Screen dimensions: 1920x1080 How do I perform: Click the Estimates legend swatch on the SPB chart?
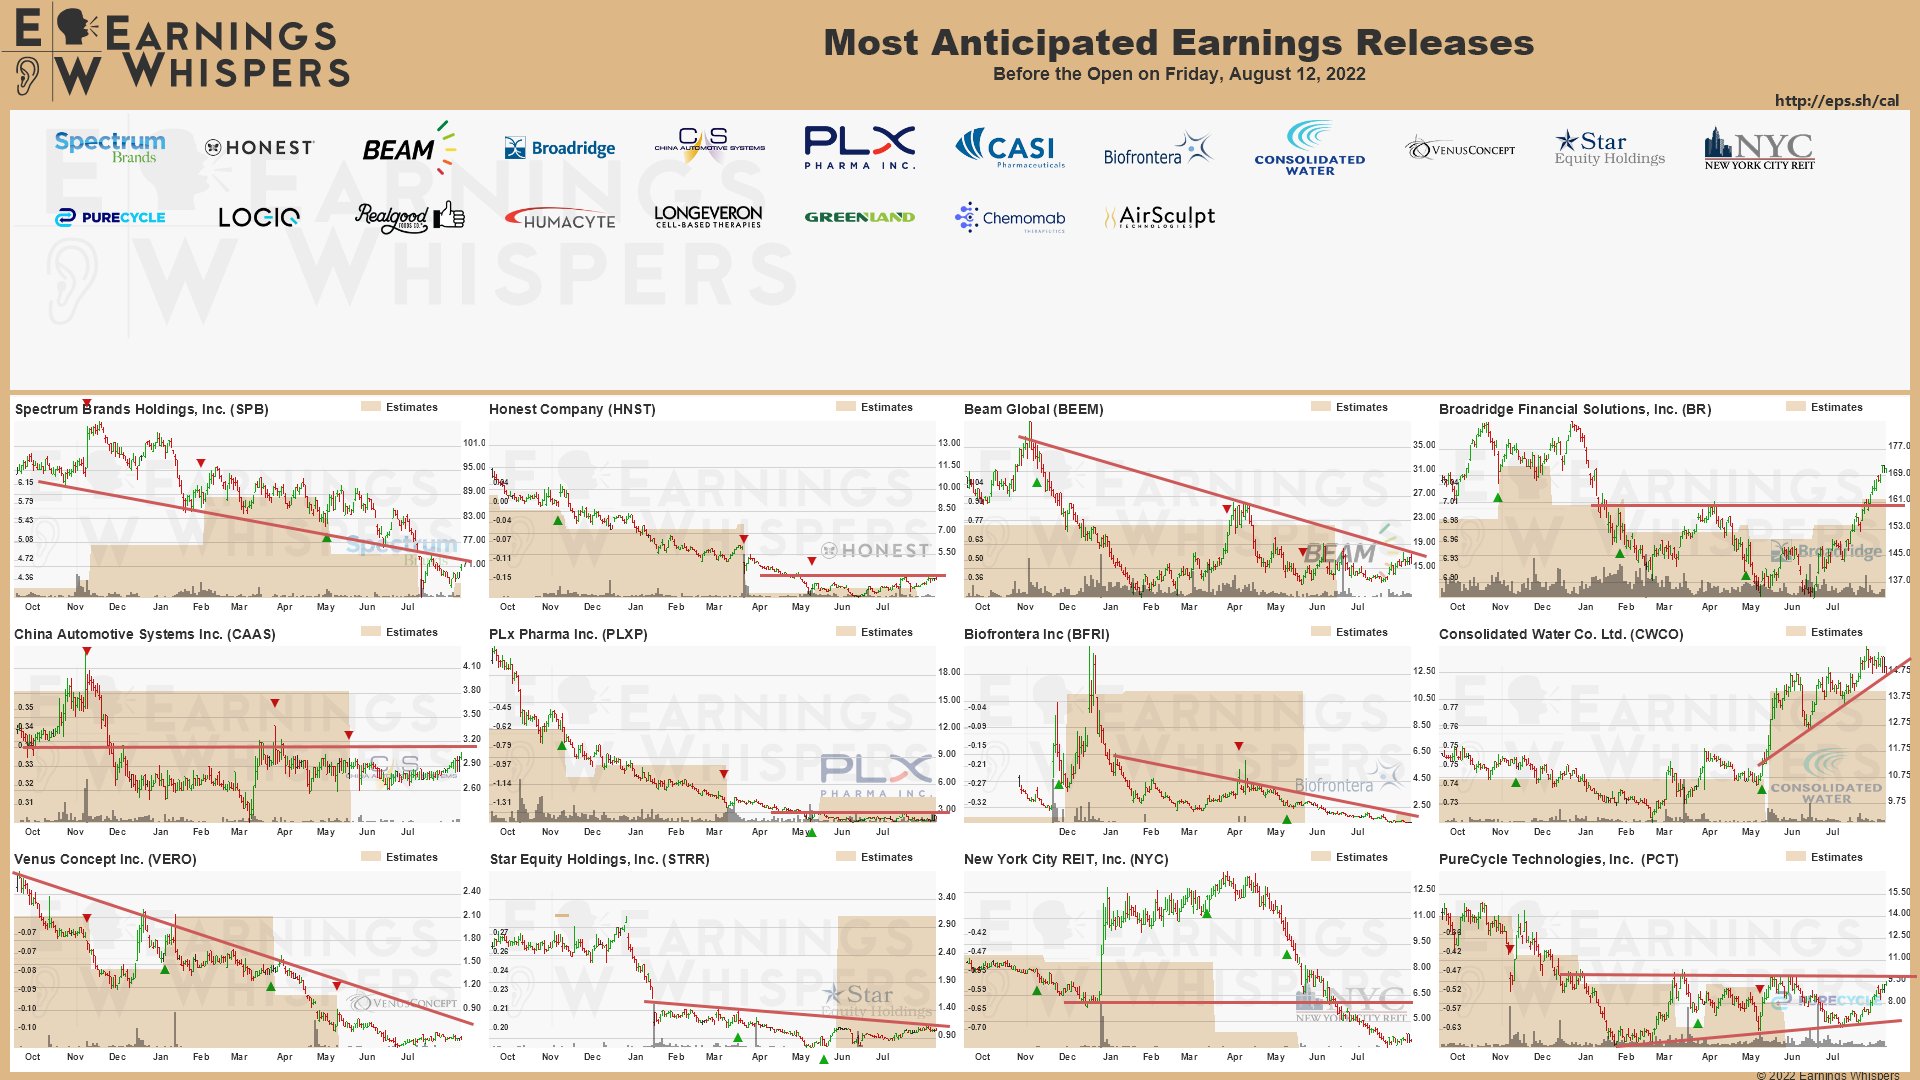coord(371,407)
